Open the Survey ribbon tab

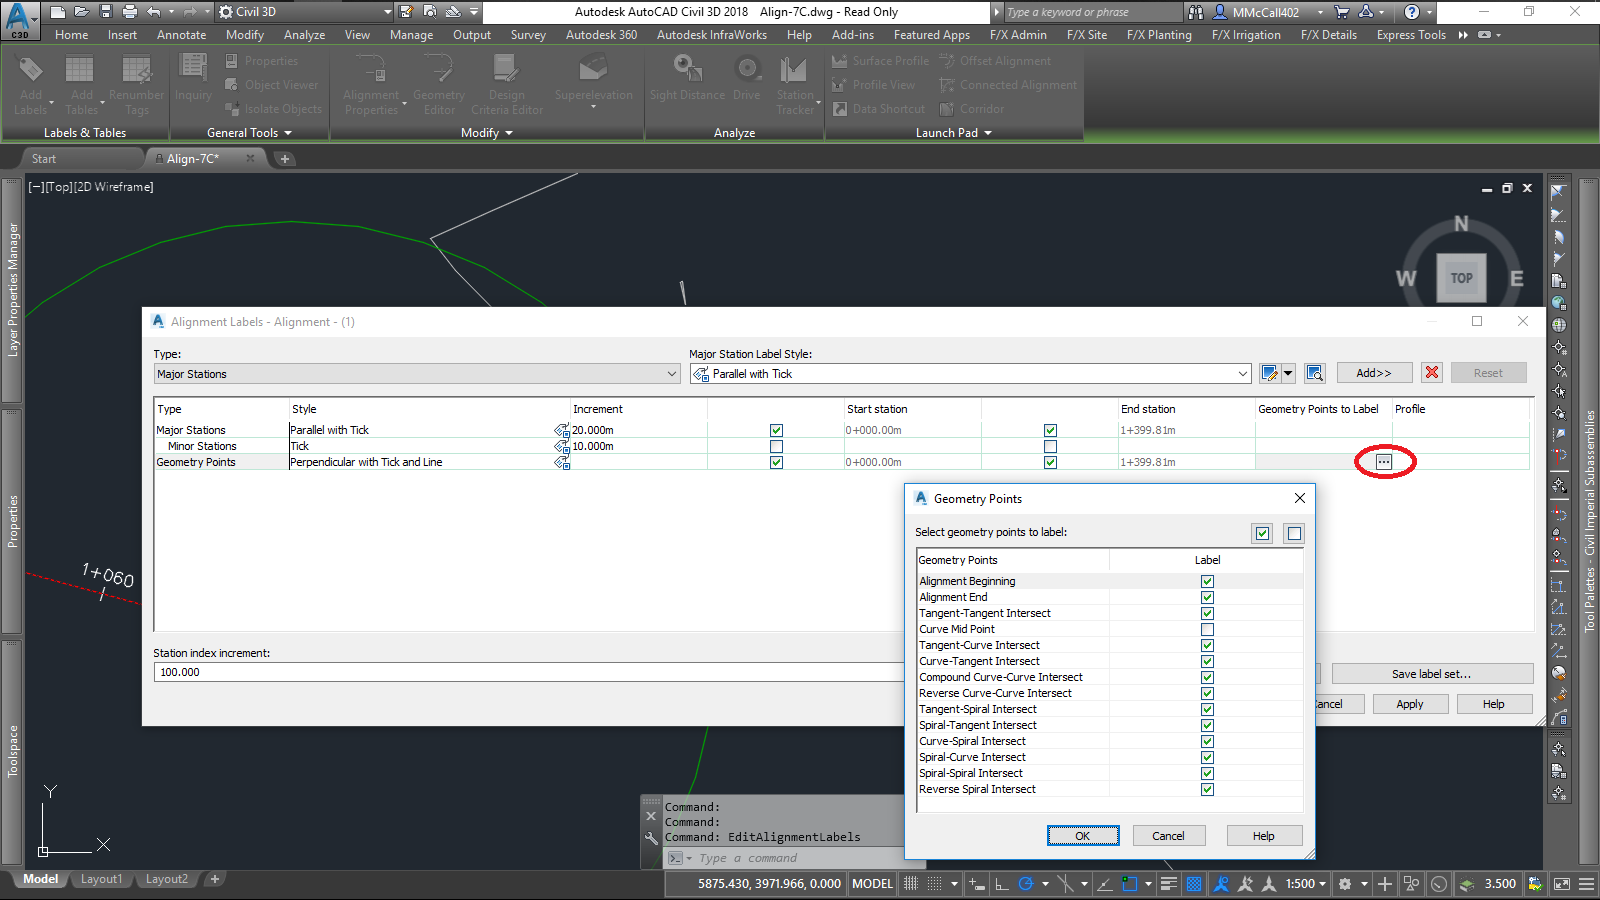(528, 35)
